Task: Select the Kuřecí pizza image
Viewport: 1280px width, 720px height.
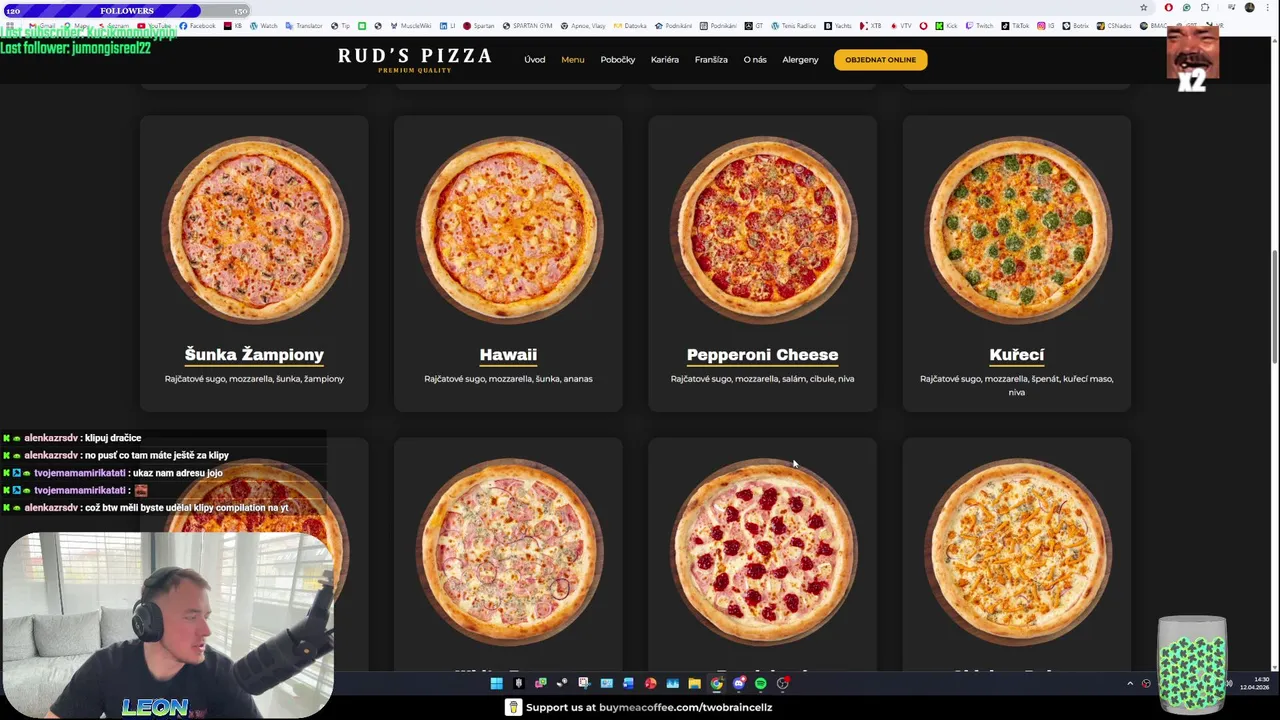Action: point(1017,230)
